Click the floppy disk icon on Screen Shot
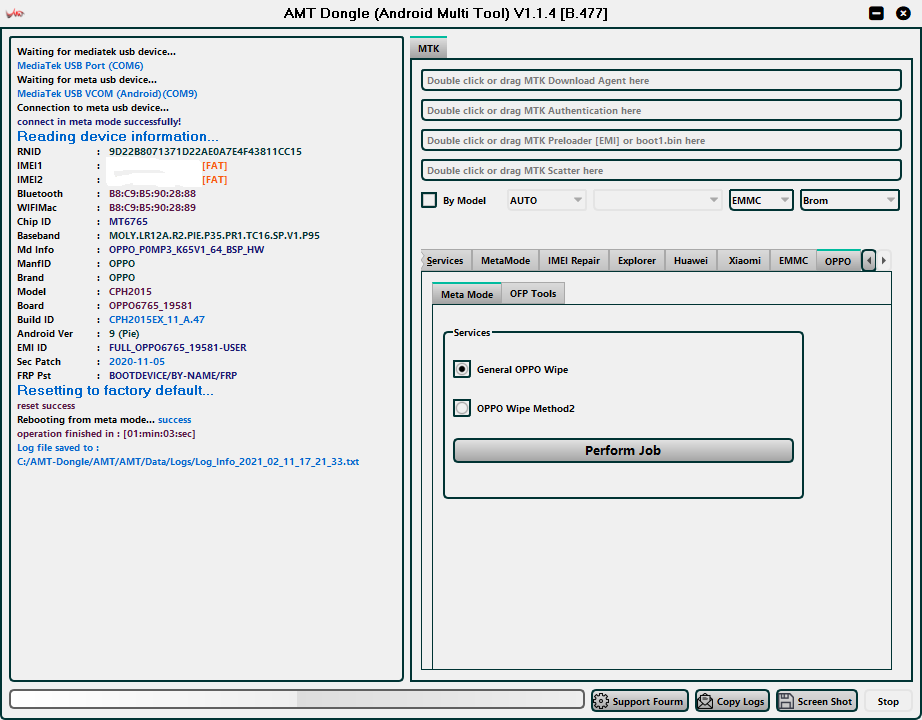This screenshot has width=922, height=720. (786, 701)
